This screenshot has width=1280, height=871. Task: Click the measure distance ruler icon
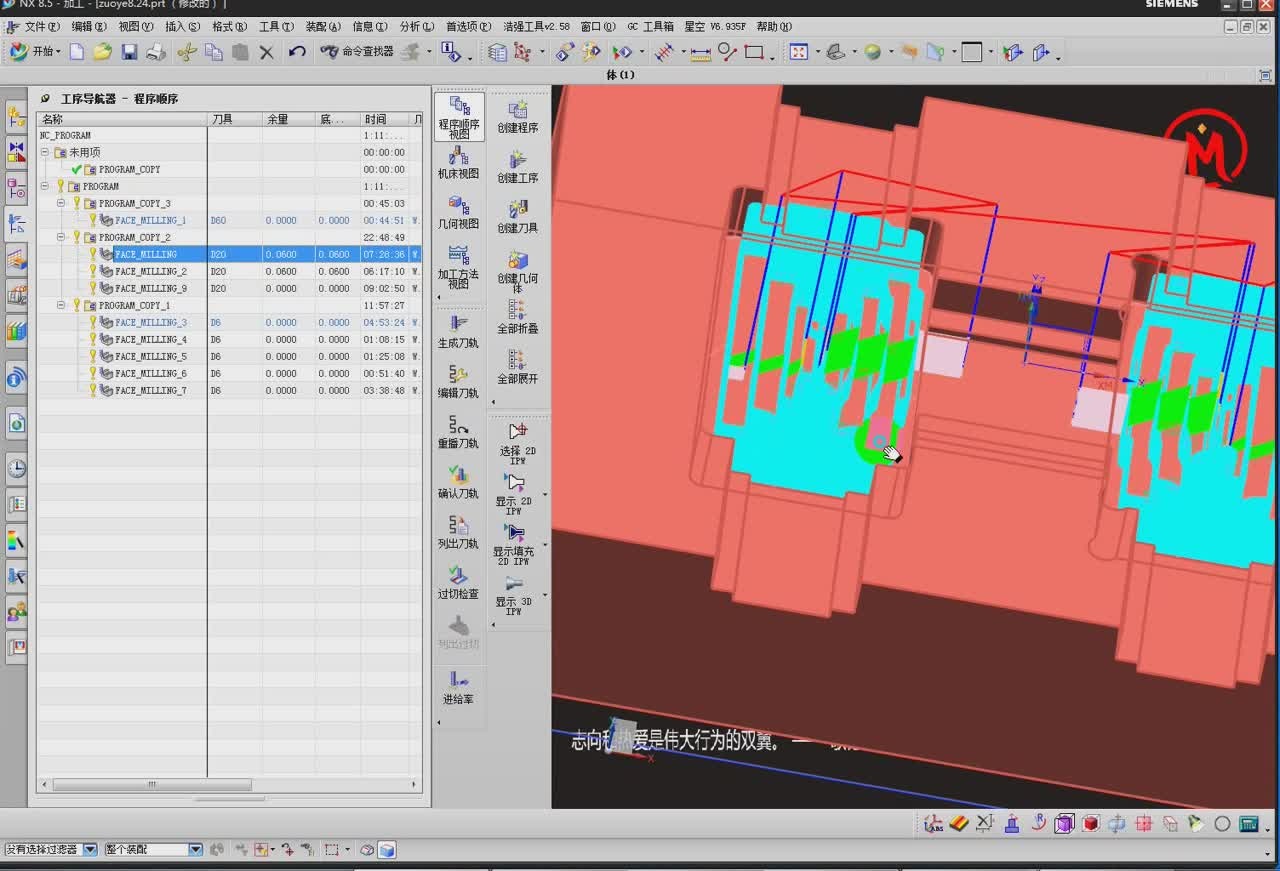(700, 52)
